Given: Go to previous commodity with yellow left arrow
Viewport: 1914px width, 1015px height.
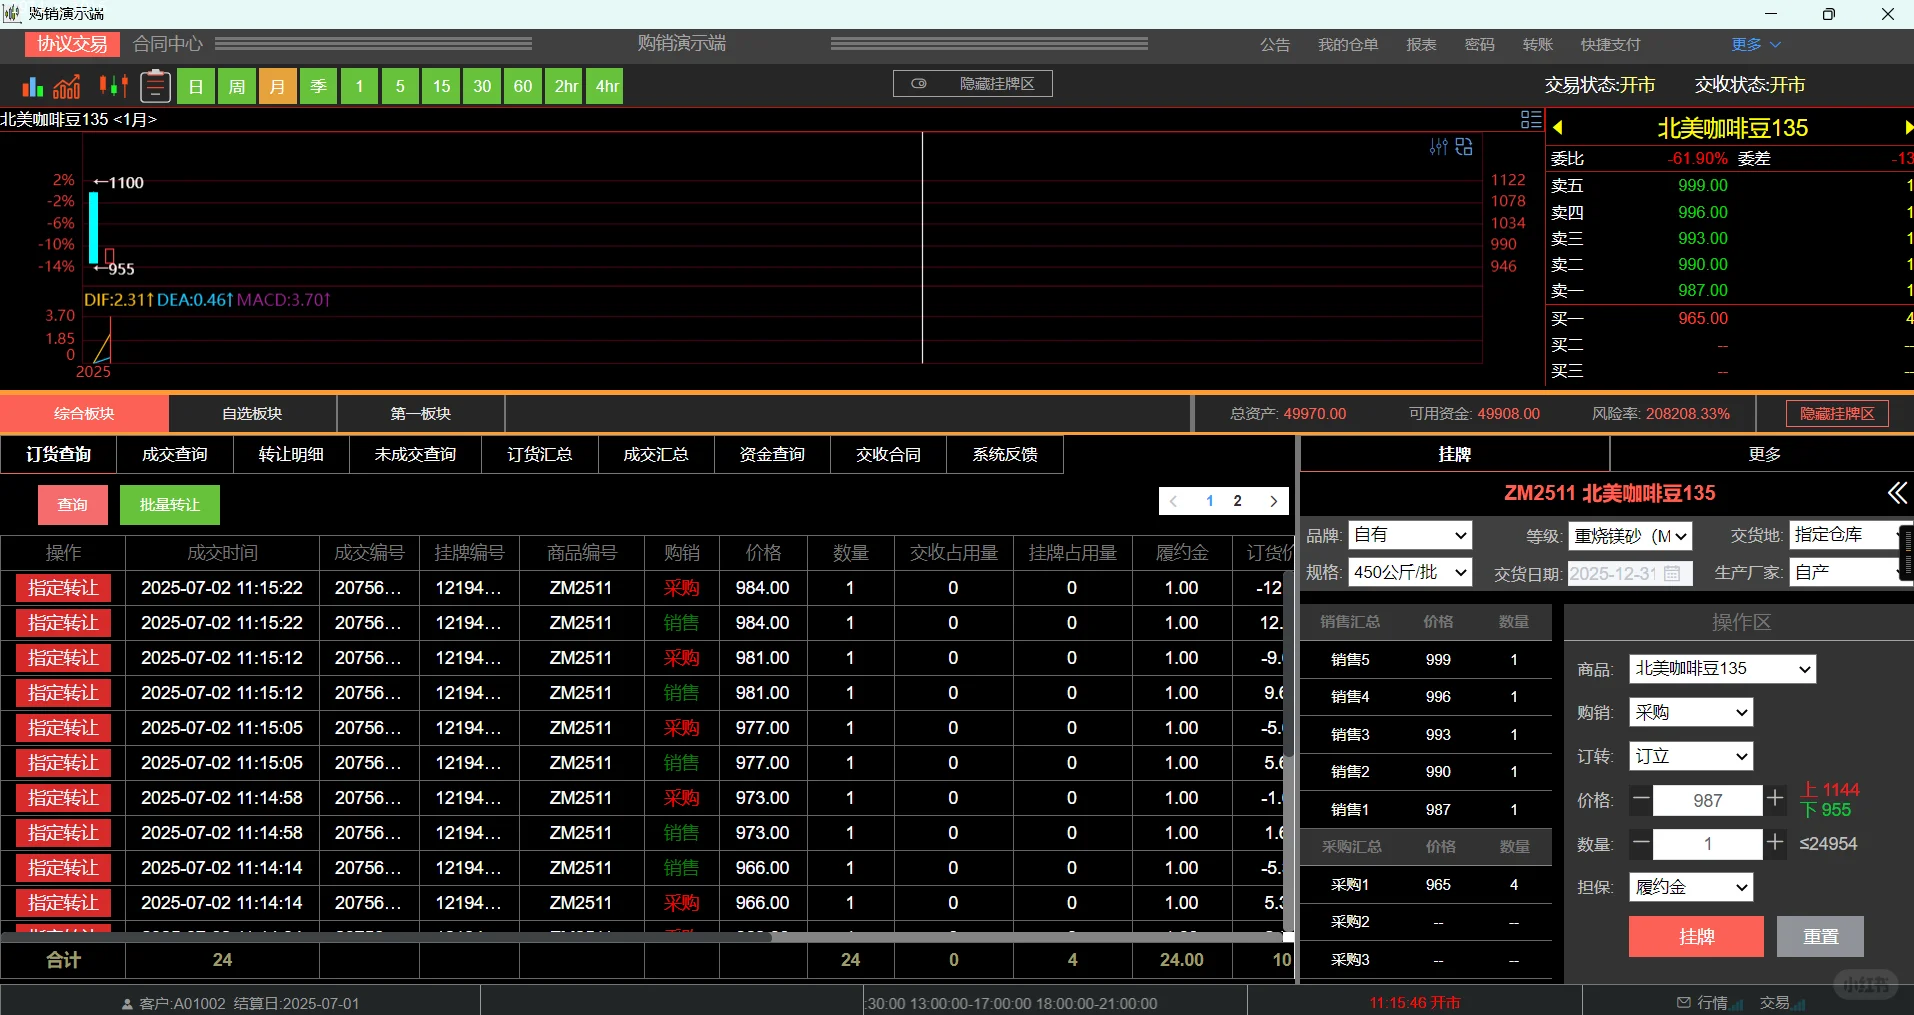Looking at the screenshot, I should (1558, 128).
